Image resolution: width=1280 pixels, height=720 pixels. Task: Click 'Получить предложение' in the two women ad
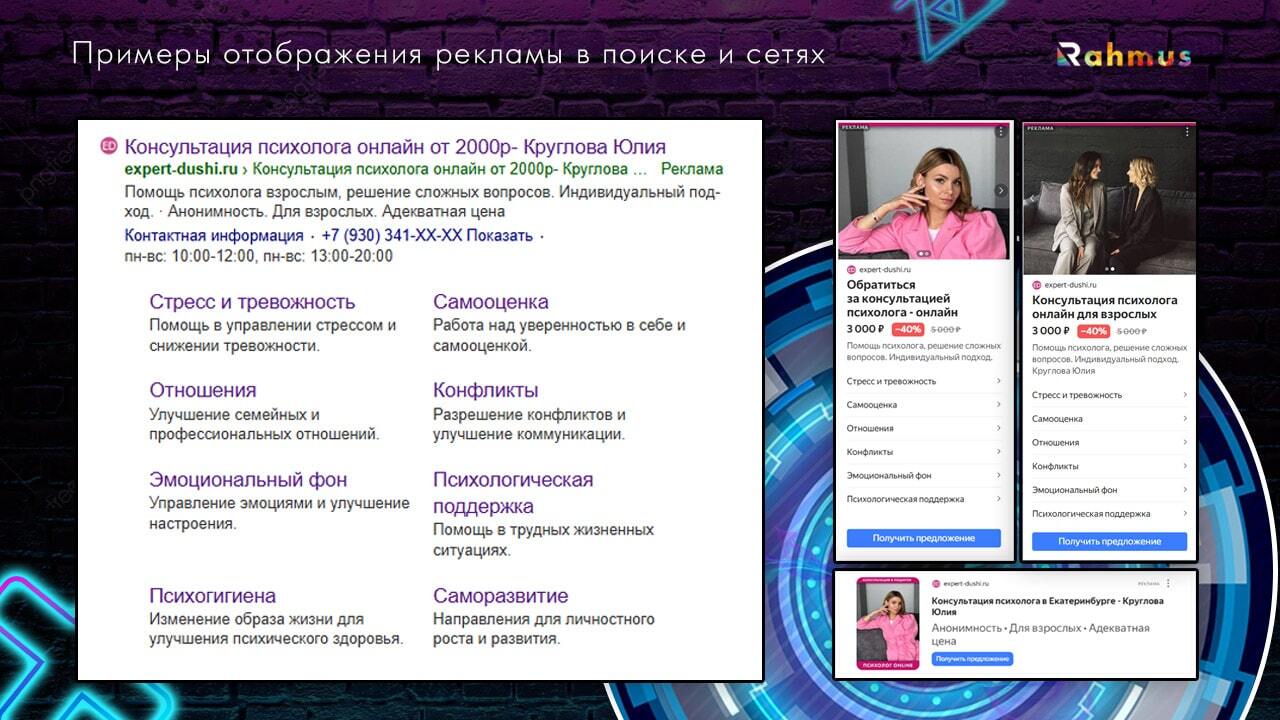point(1110,541)
